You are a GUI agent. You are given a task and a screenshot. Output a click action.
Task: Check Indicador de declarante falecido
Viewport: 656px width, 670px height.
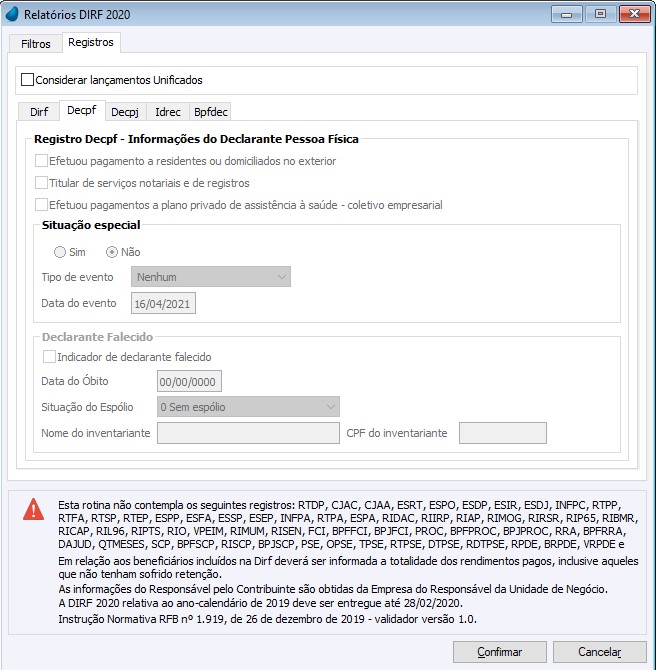pyautogui.click(x=50, y=357)
